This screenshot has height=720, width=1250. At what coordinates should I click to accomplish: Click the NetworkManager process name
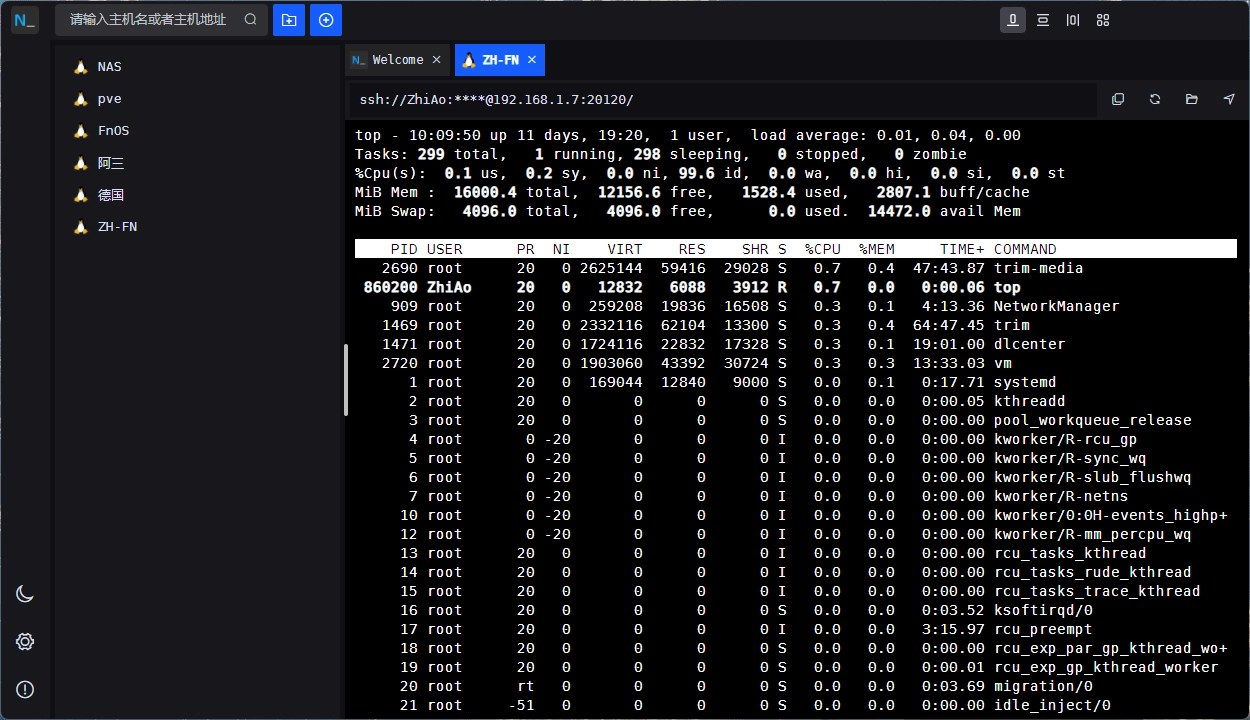tap(1056, 306)
